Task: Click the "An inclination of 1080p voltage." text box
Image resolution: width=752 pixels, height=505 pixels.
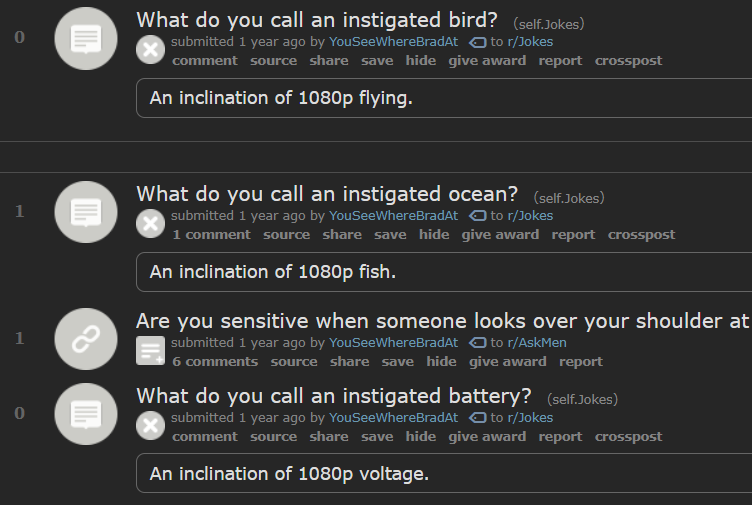Action: [x=444, y=473]
